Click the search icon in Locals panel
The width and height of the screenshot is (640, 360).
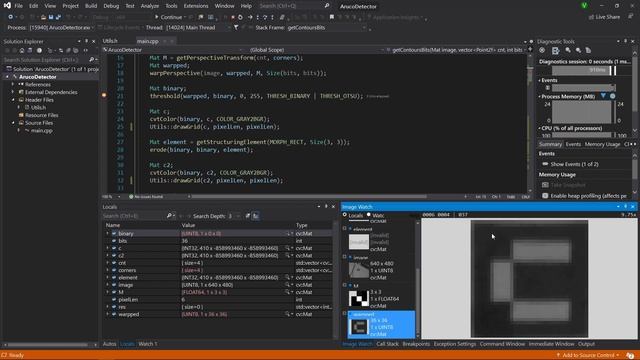click(x=169, y=216)
